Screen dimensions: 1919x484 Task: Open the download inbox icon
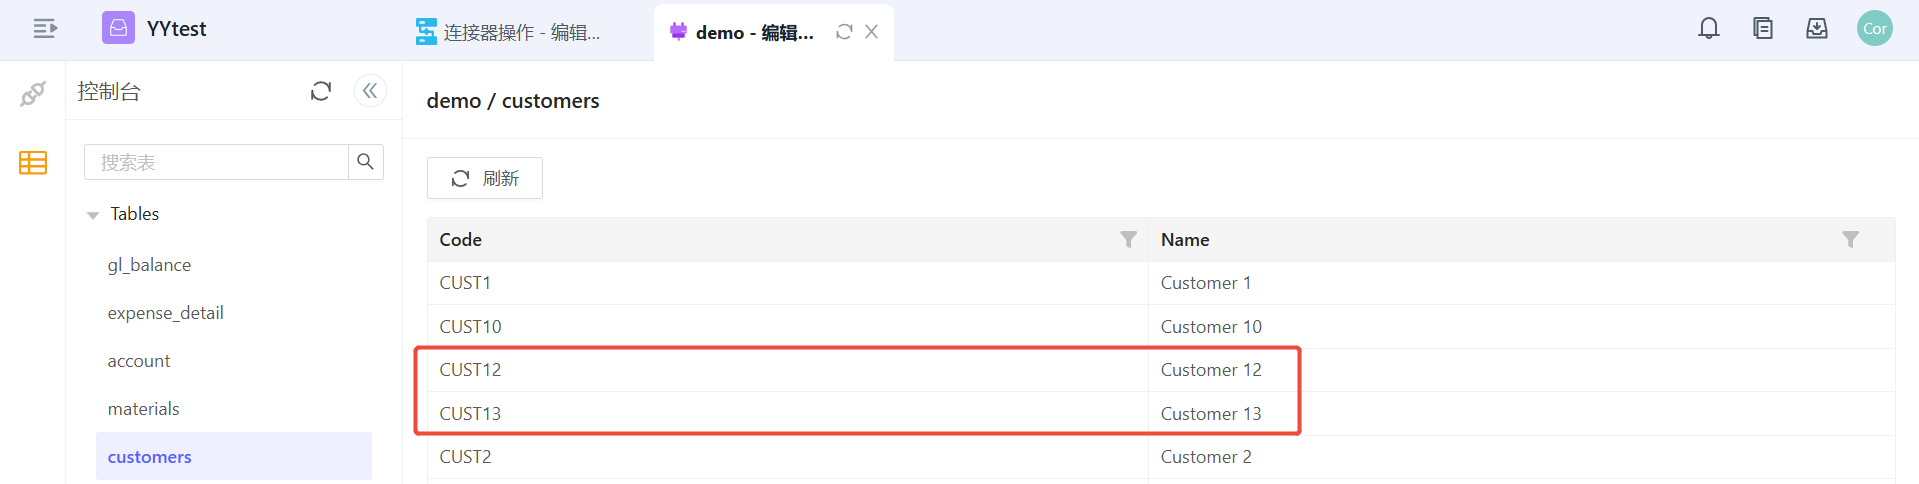coord(1817,29)
